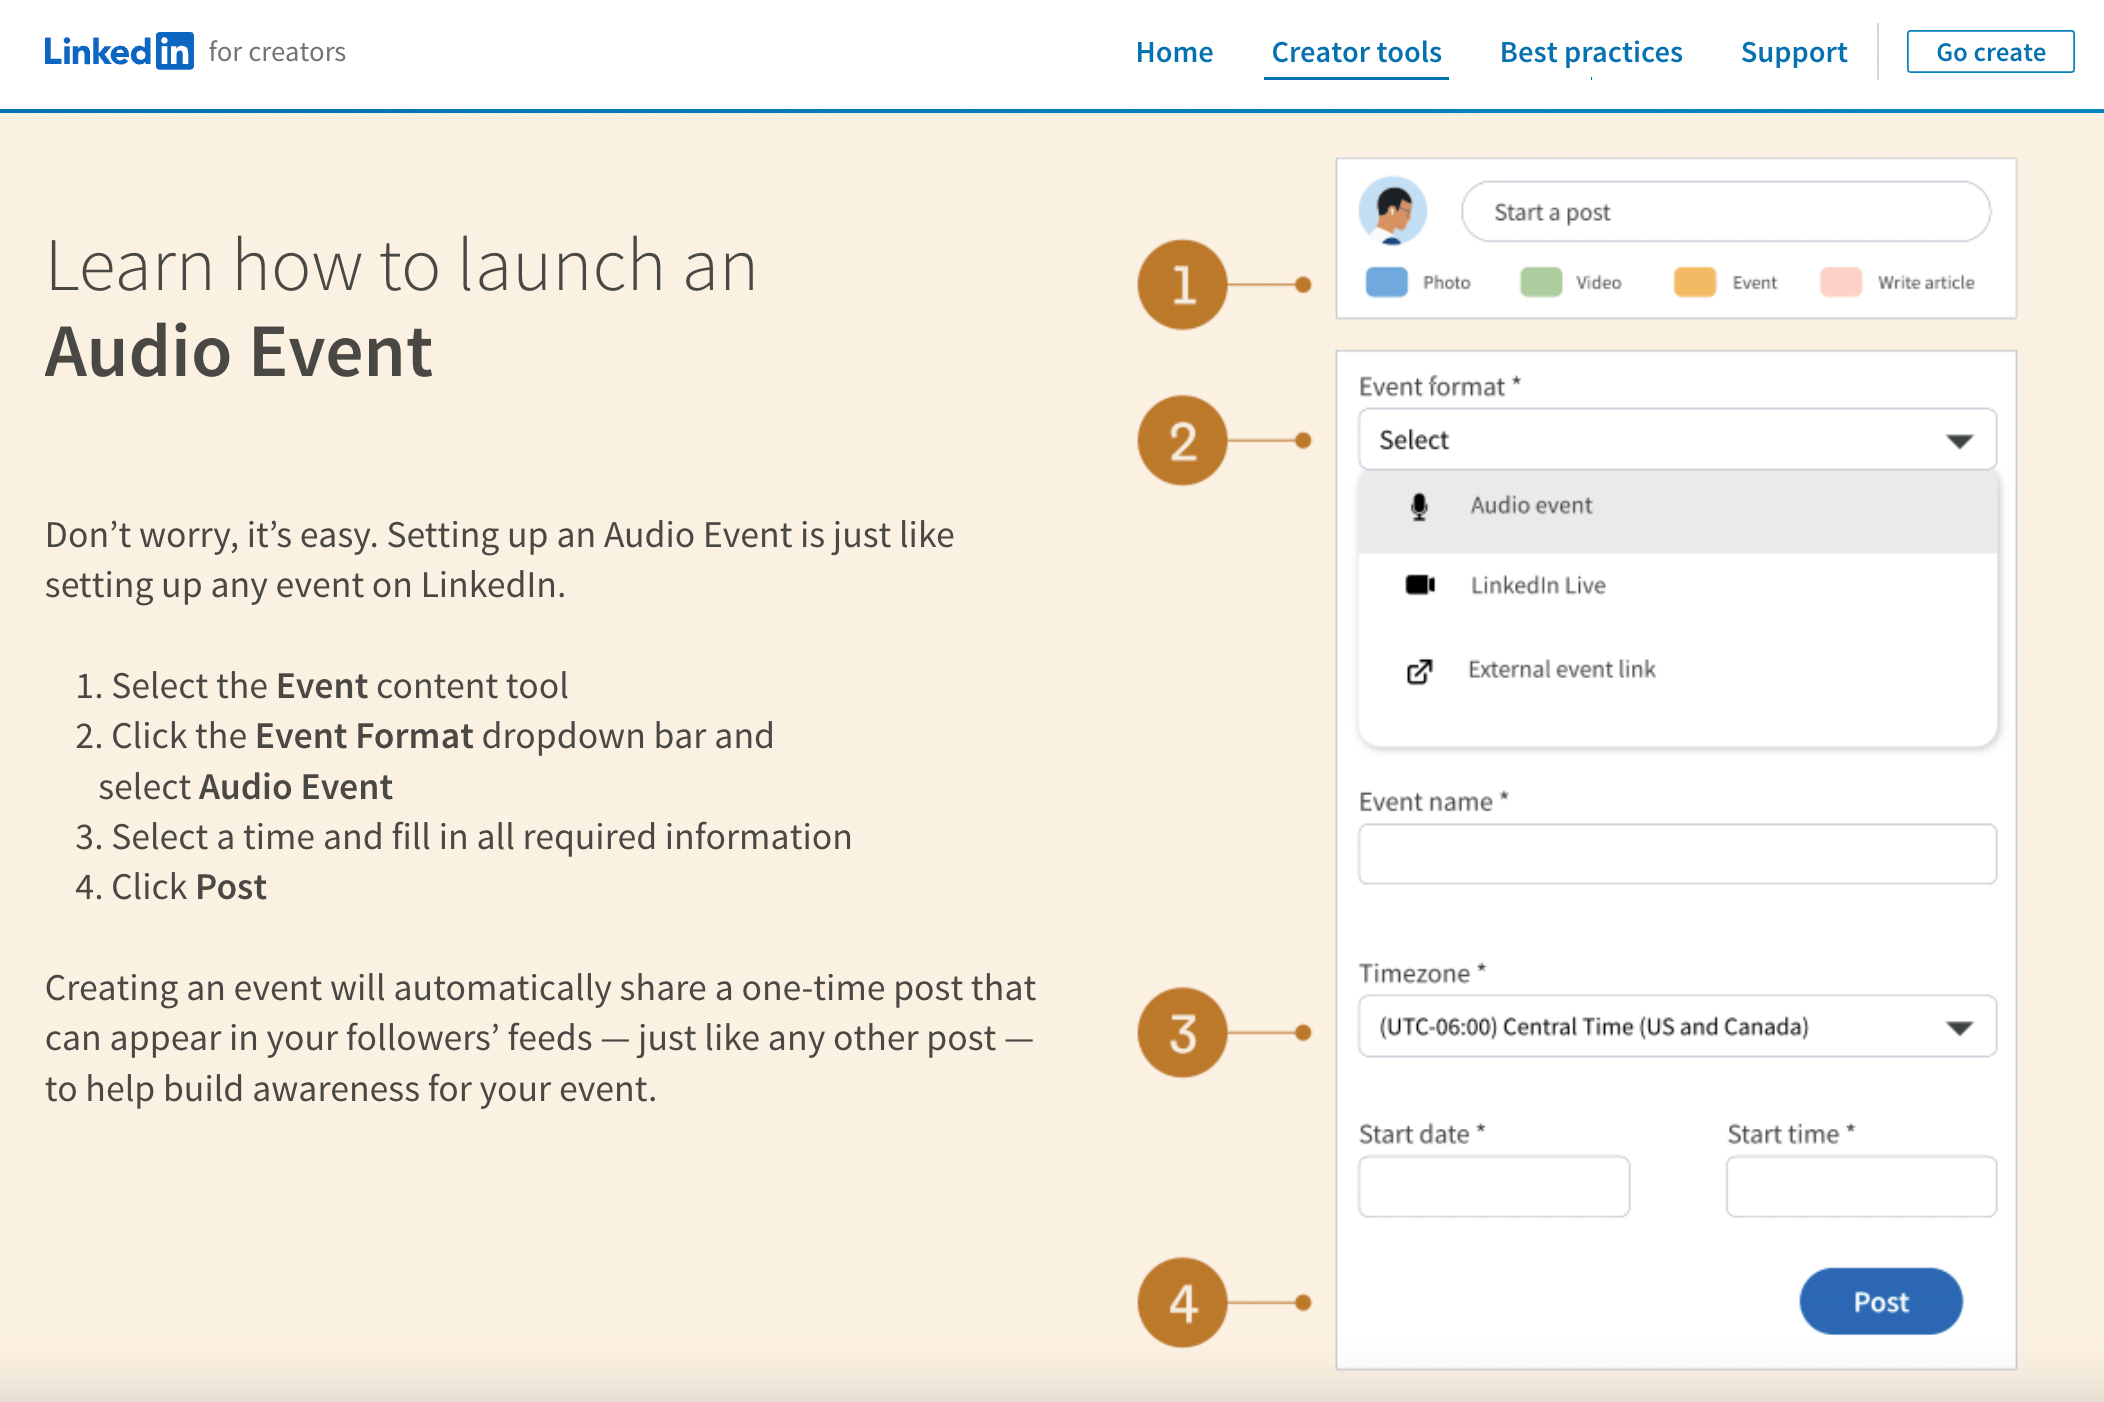This screenshot has height=1402, width=2104.
Task: Click the Event name input field
Action: (1677, 854)
